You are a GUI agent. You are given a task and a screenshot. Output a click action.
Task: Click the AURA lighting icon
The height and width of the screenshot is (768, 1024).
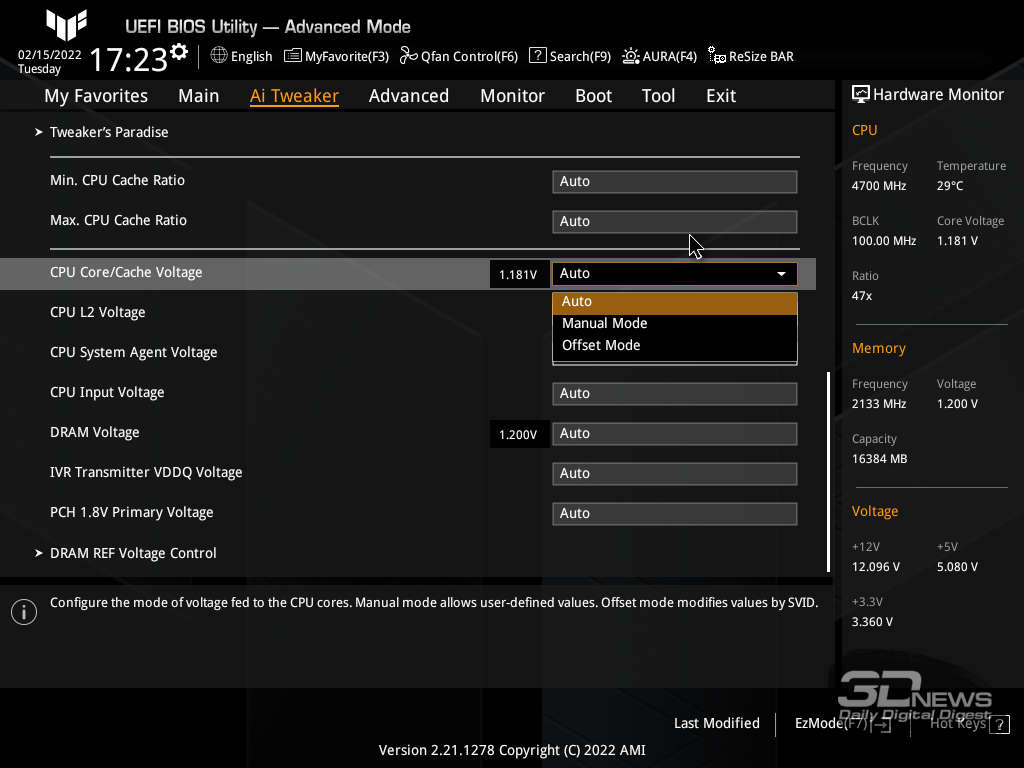(630, 56)
